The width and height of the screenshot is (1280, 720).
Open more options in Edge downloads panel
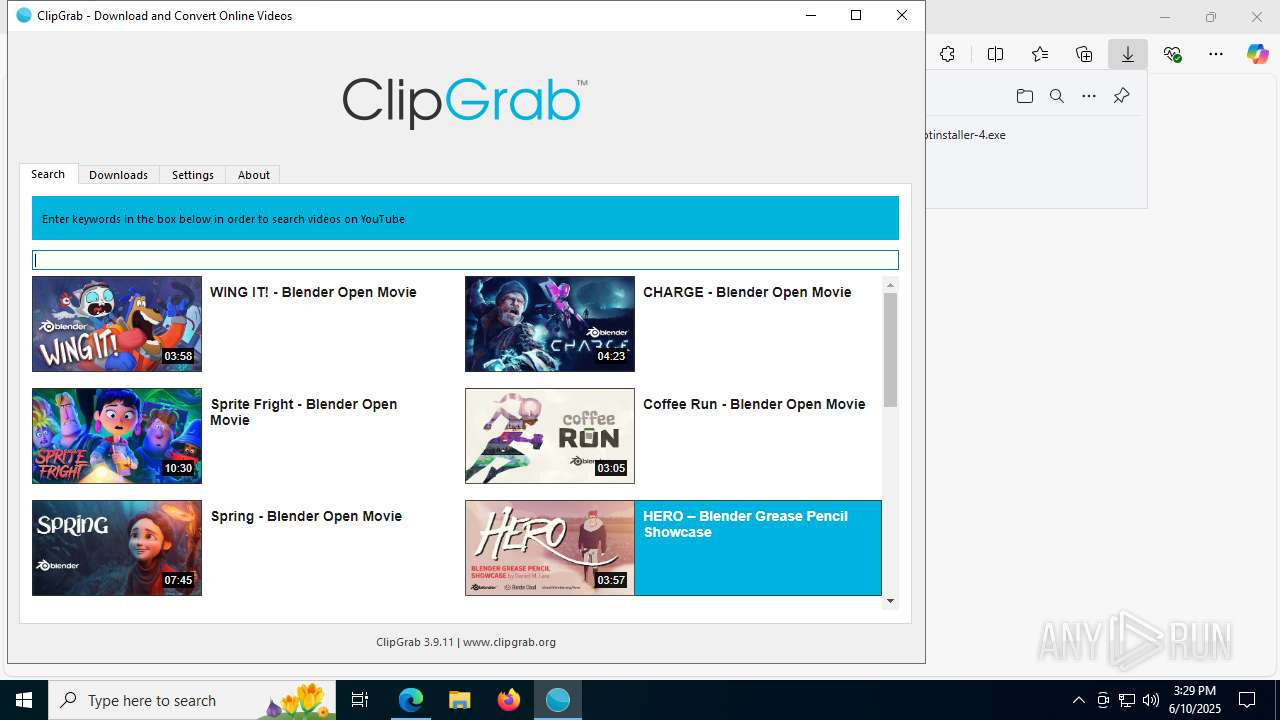point(1089,96)
